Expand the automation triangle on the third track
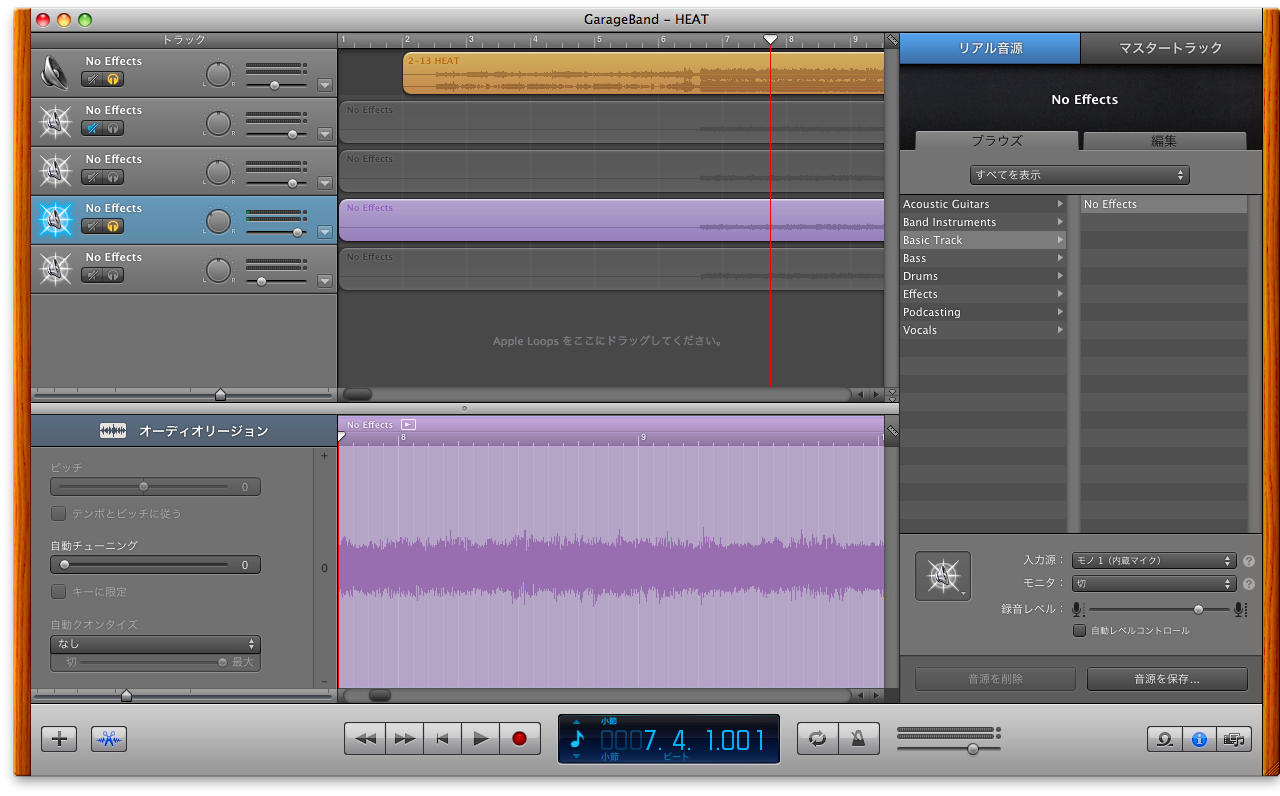This screenshot has height=796, width=1280. [x=324, y=183]
